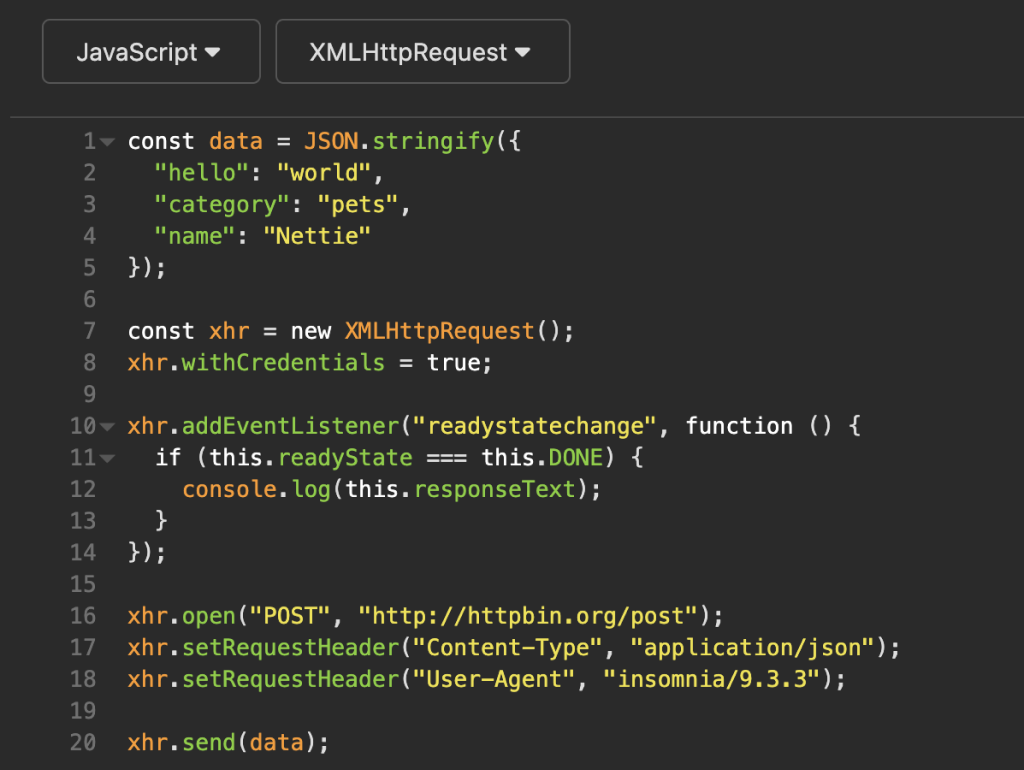The image size is (1024, 770).
Task: Click the word "stringify" on line 1
Action: coord(433,141)
